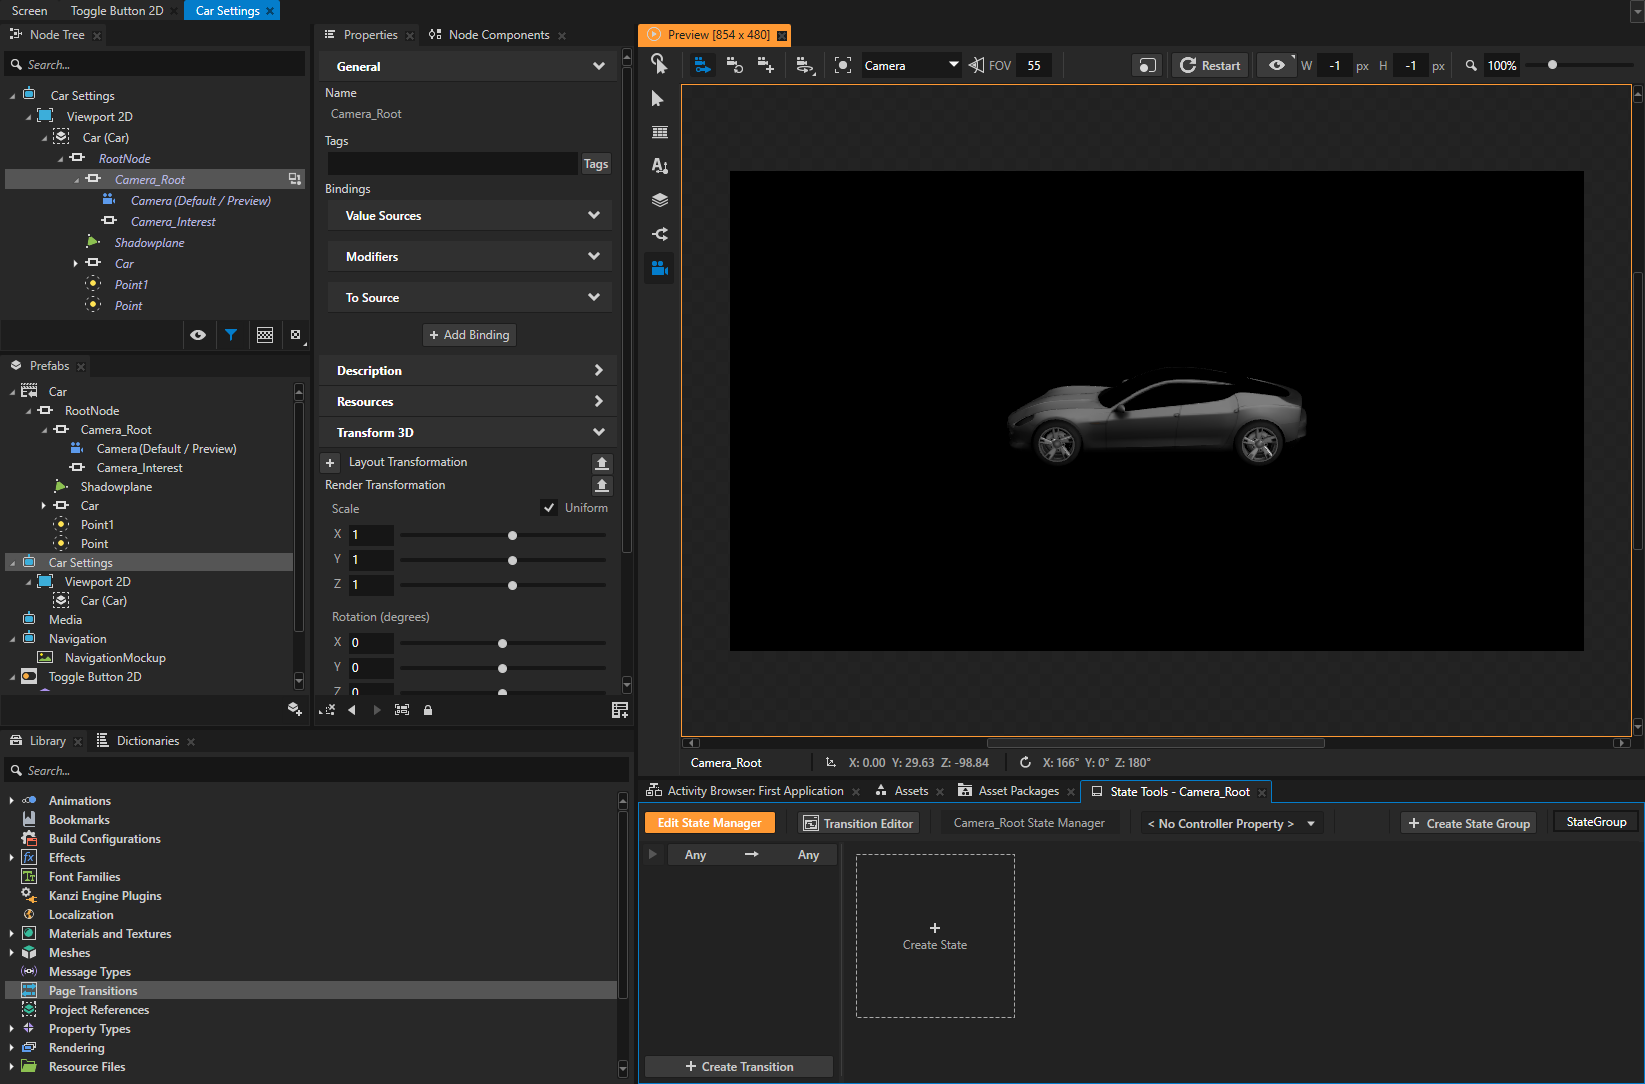Image resolution: width=1645 pixels, height=1084 pixels.
Task: Click the filter icon below the Node Tree
Action: (232, 335)
